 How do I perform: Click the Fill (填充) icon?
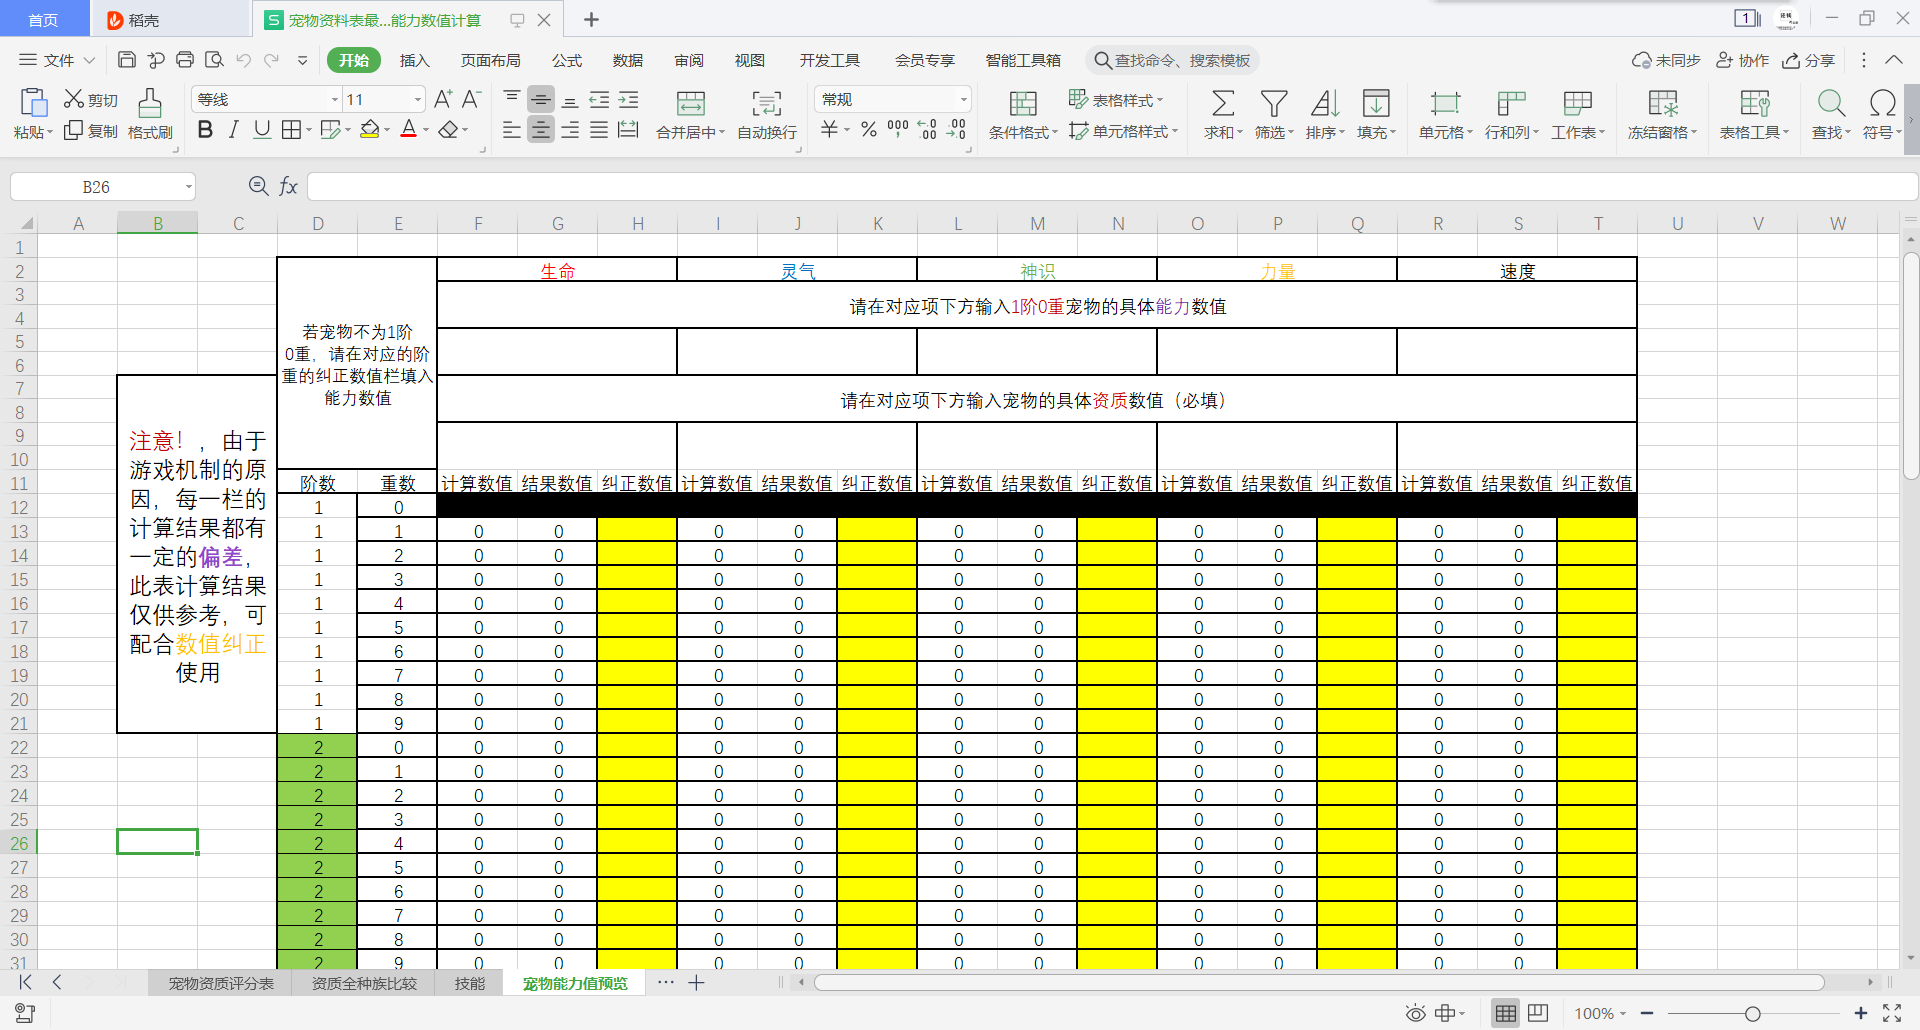click(1376, 103)
